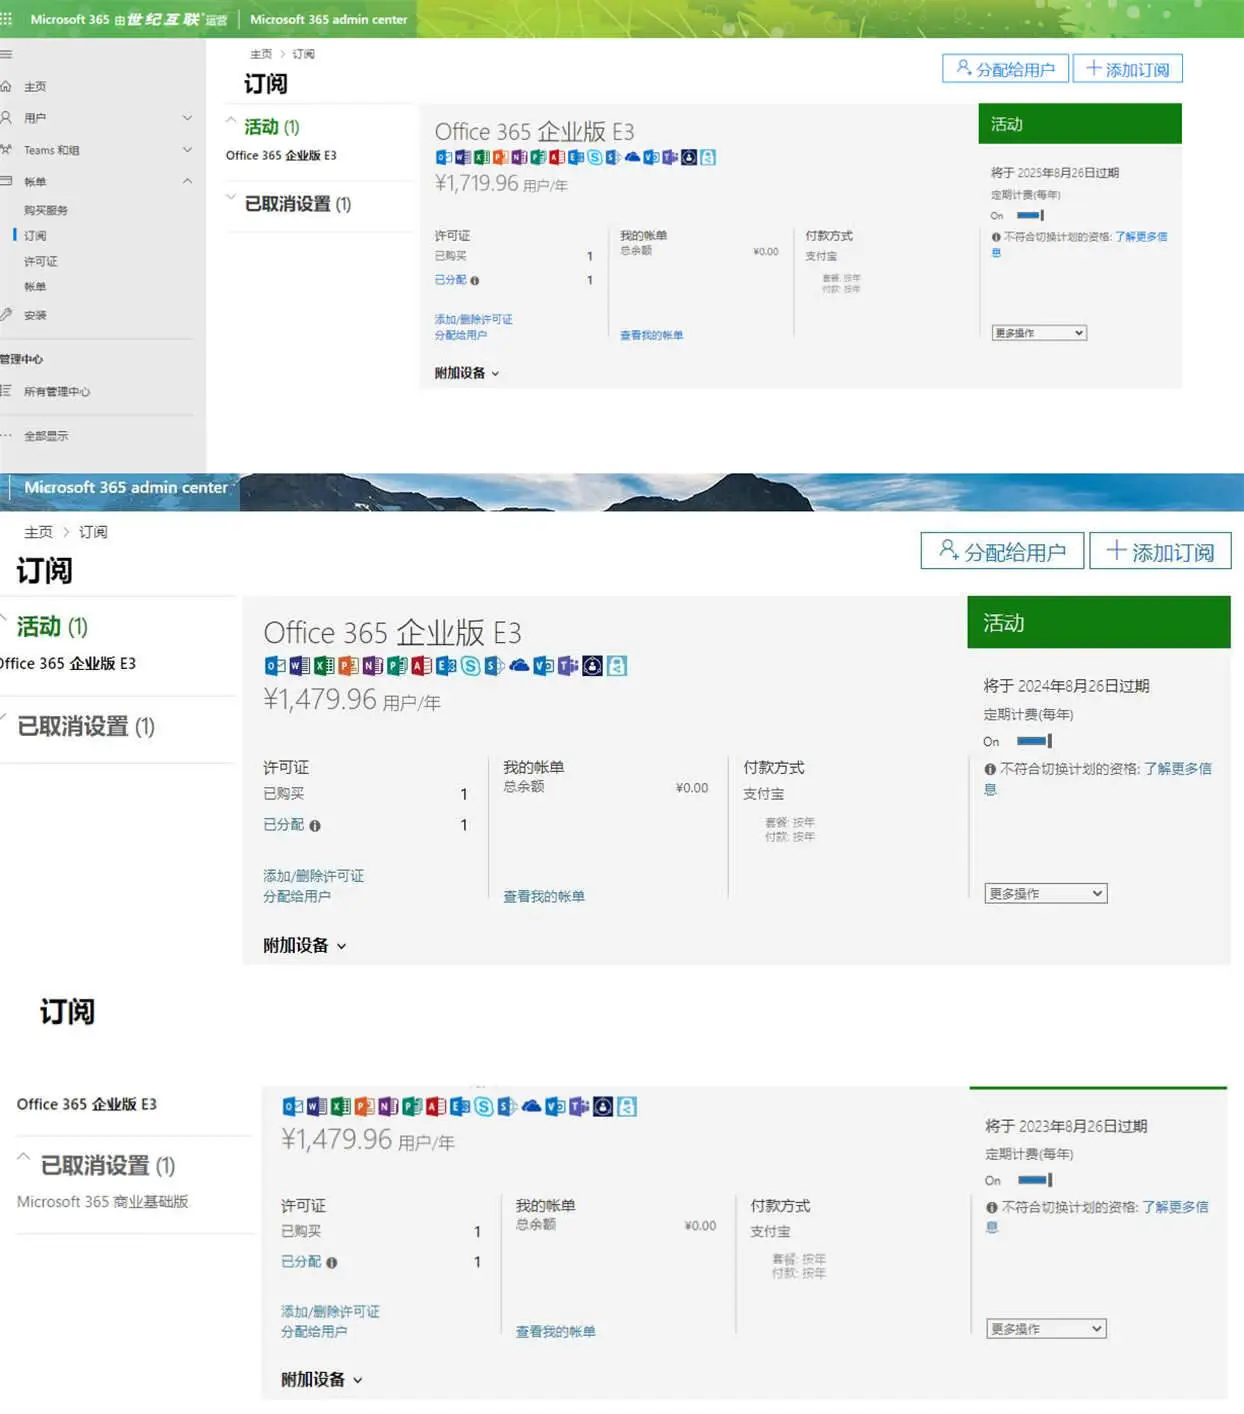The height and width of the screenshot is (1414, 1244).
Task: Click 全部显示 in the sidebar
Action: tap(46, 436)
